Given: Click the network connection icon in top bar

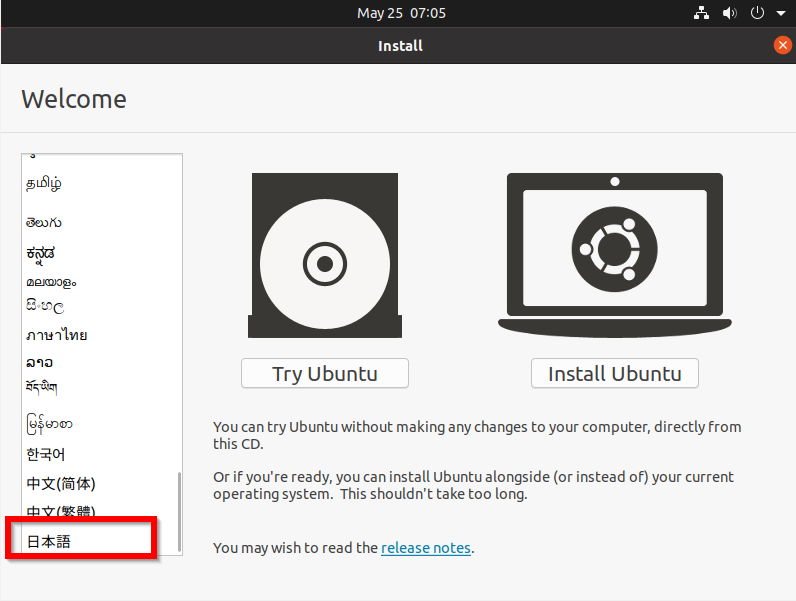Looking at the screenshot, I should pos(701,13).
